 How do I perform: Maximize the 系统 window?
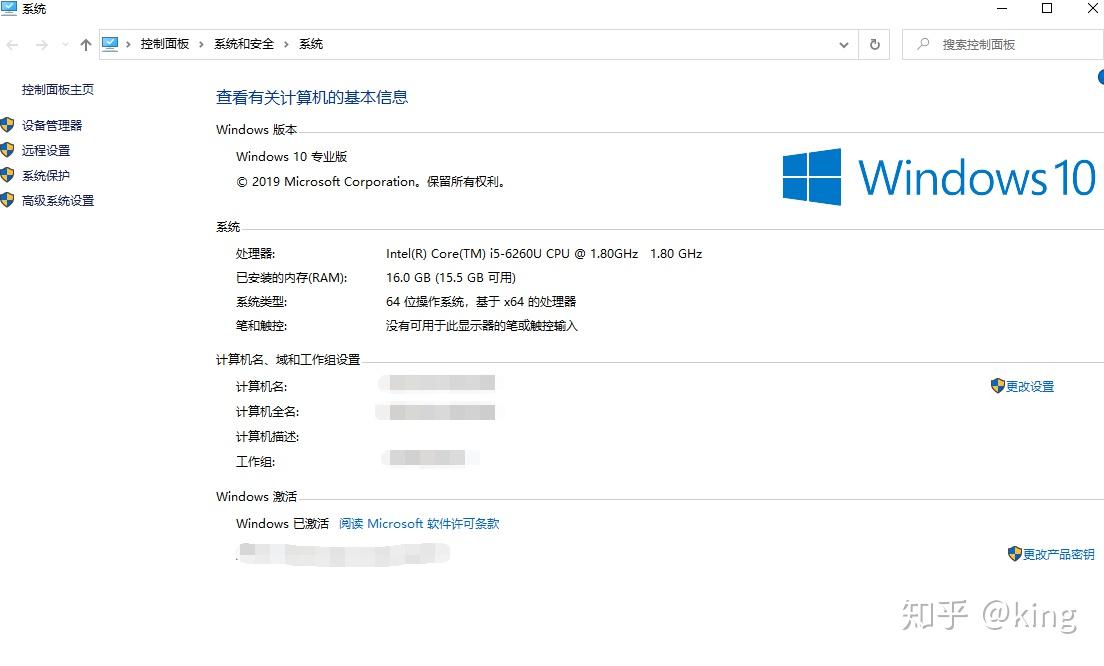pos(1047,8)
